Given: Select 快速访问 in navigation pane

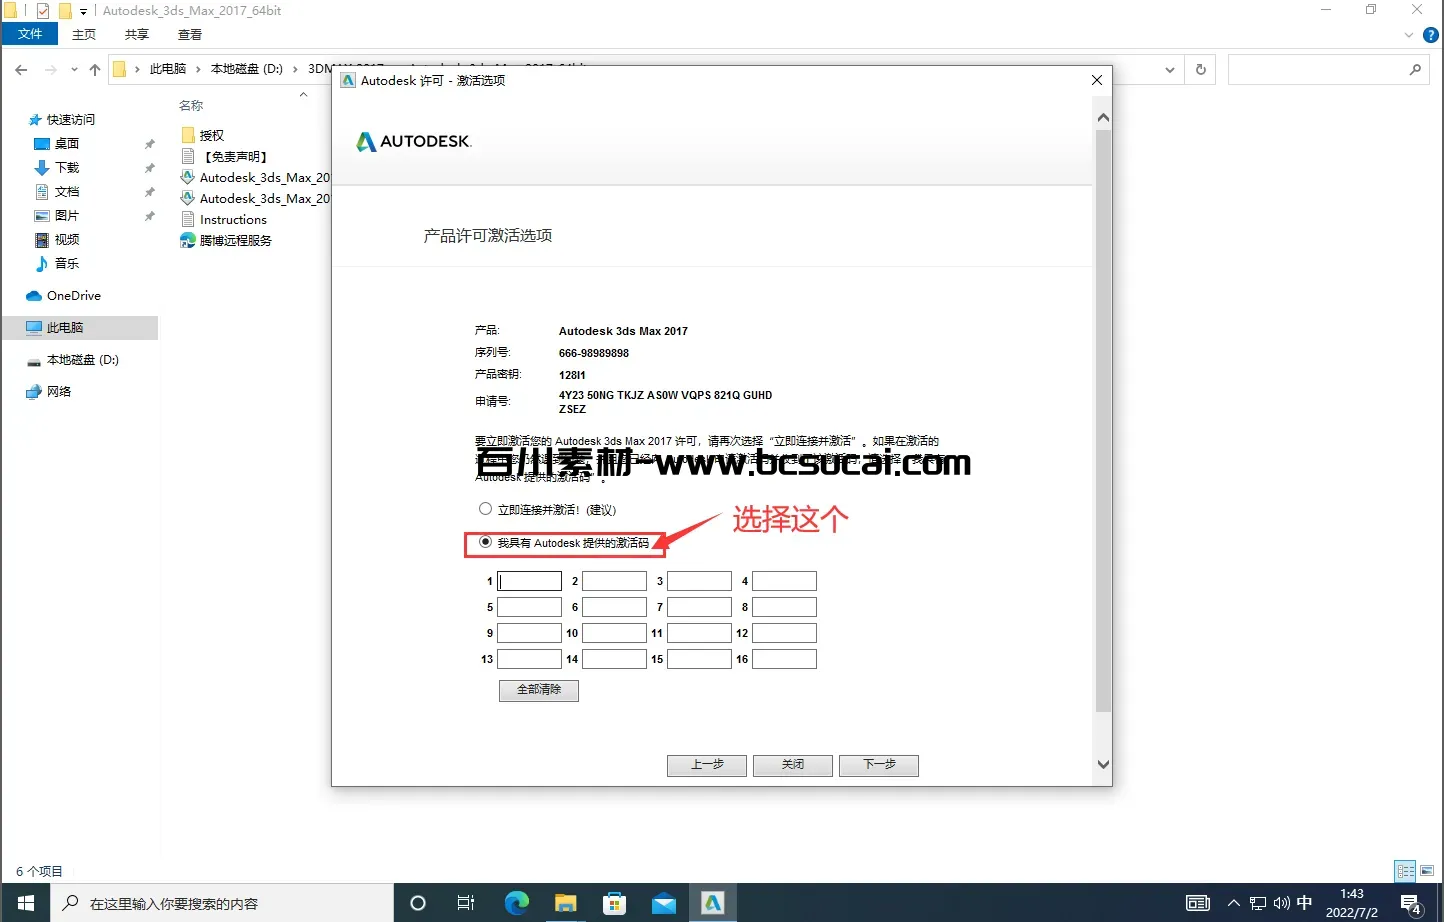Looking at the screenshot, I should pos(70,119).
